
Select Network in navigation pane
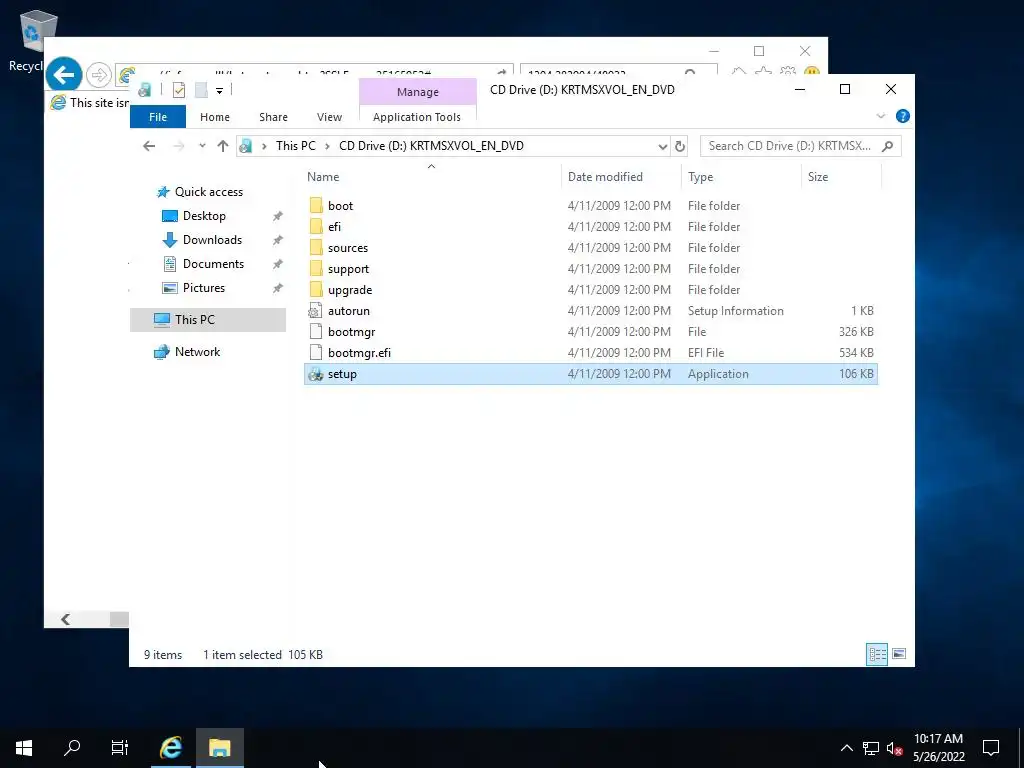click(197, 352)
